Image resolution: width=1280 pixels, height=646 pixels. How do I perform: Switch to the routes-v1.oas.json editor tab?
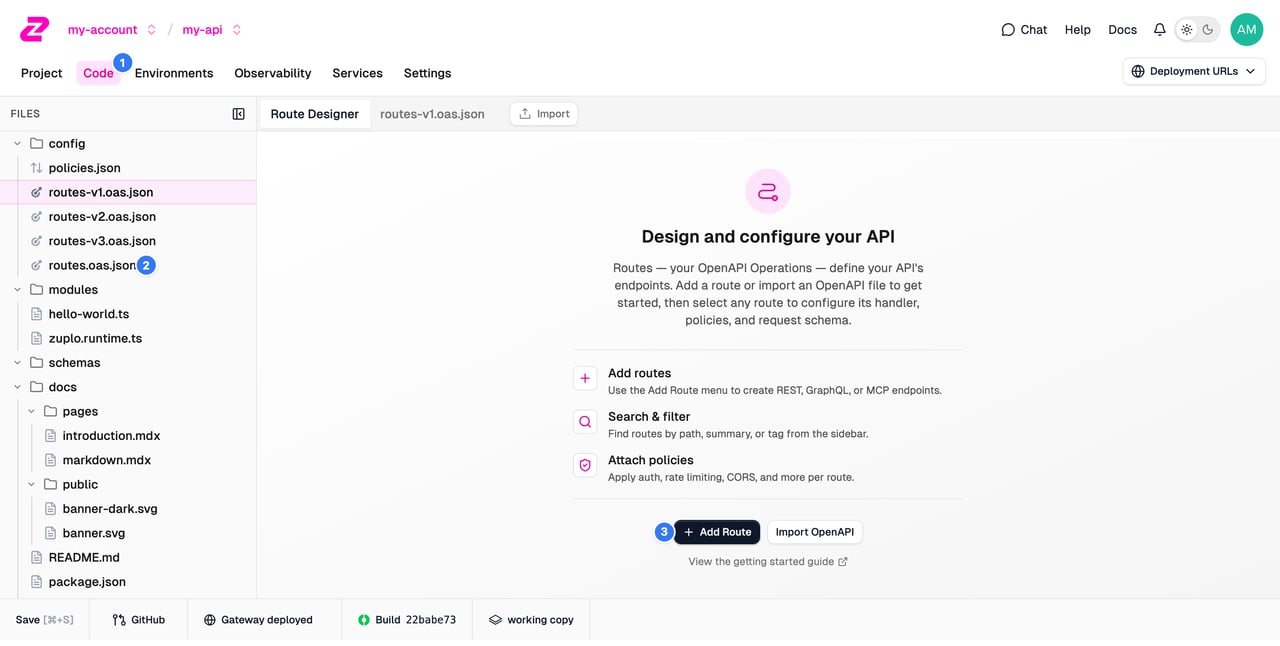point(432,114)
